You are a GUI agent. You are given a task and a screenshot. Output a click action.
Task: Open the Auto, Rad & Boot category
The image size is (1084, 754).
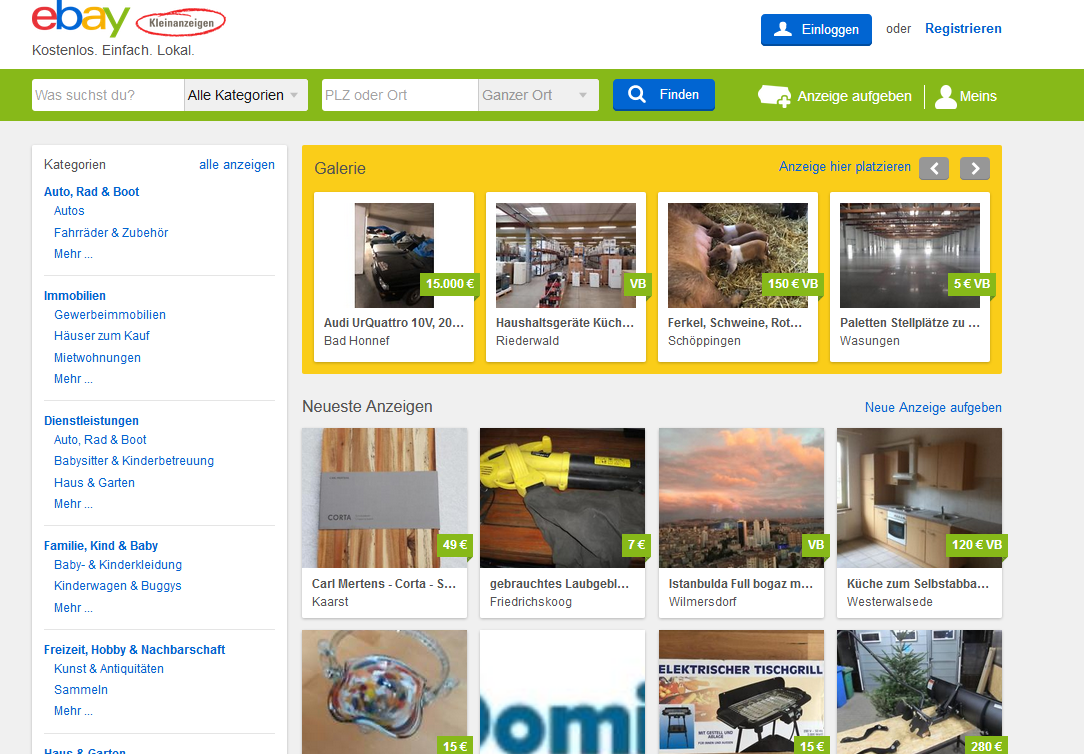pos(91,191)
